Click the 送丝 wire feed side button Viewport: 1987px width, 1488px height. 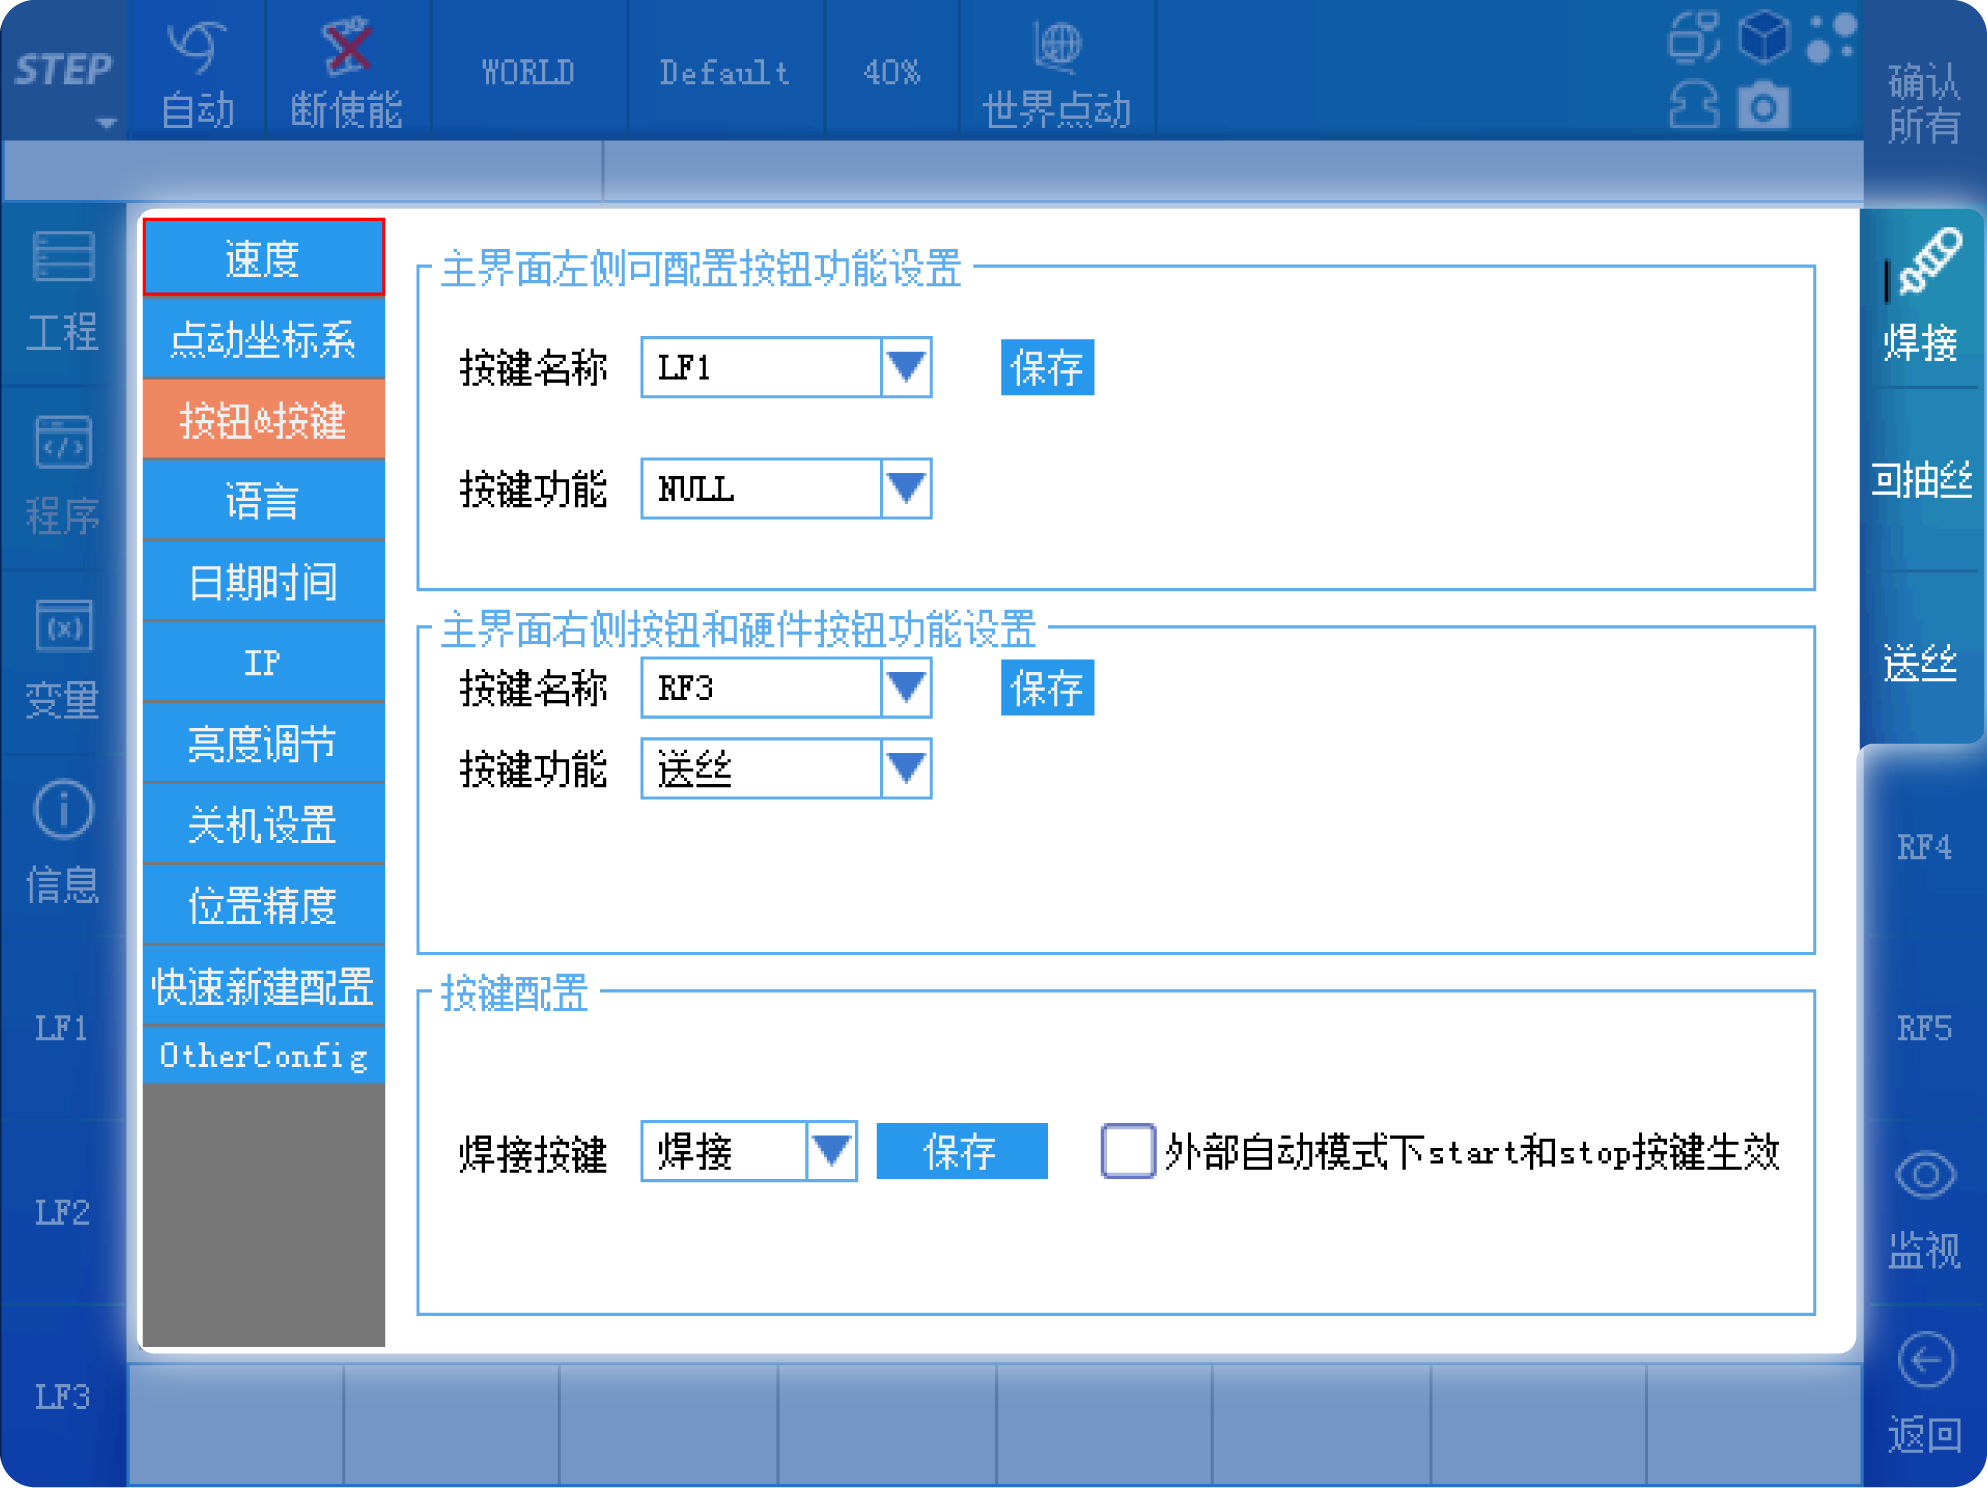pyautogui.click(x=1923, y=663)
